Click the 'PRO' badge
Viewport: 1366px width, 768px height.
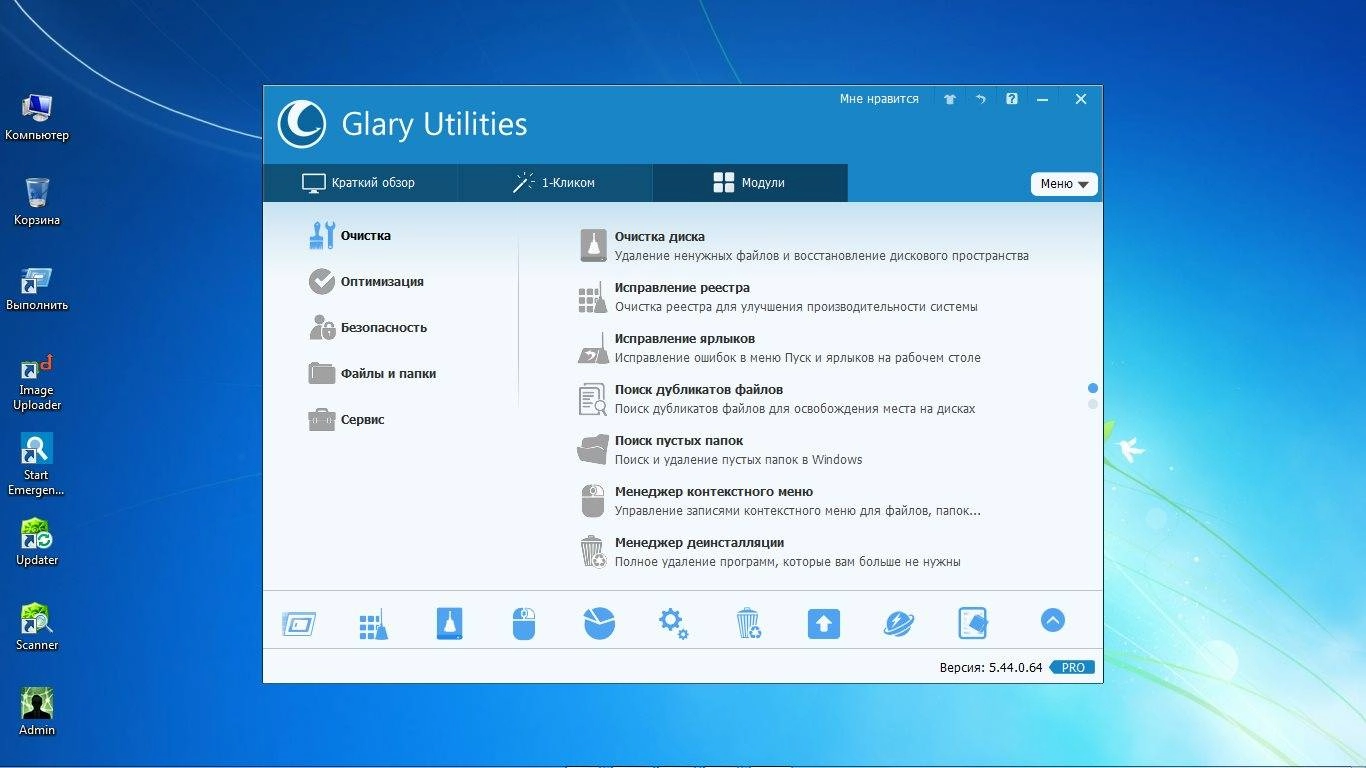(x=1073, y=667)
